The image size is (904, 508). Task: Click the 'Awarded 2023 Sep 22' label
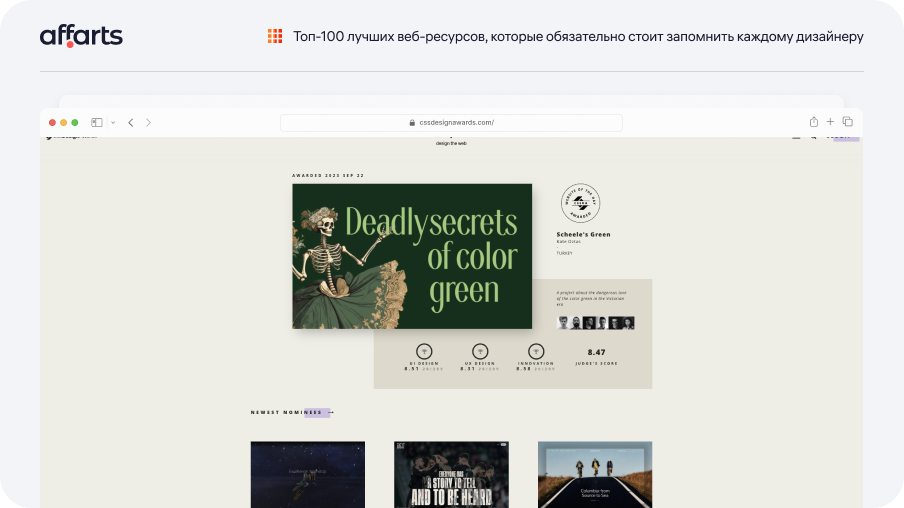click(328, 175)
